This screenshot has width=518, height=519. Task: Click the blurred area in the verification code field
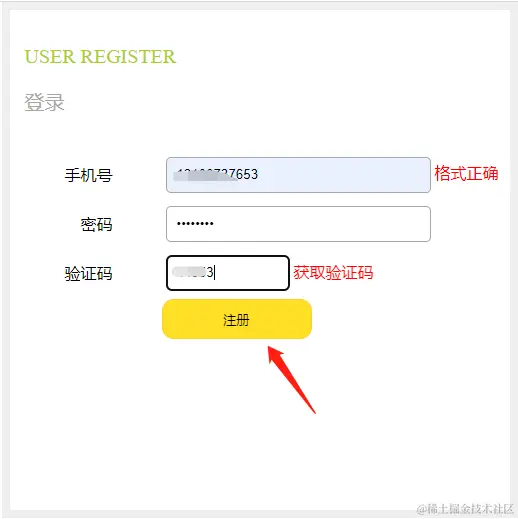(x=189, y=272)
